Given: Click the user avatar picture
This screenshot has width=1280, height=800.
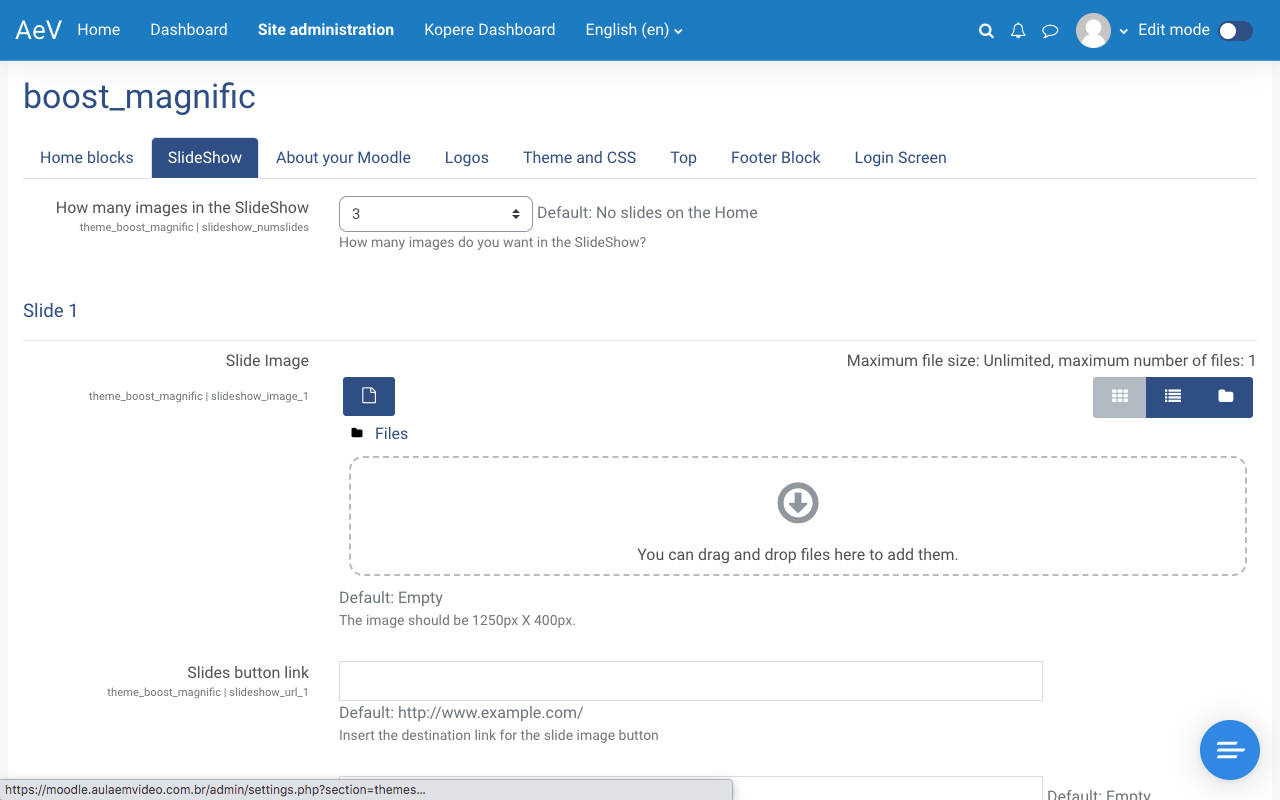Looking at the screenshot, I should click(1093, 30).
